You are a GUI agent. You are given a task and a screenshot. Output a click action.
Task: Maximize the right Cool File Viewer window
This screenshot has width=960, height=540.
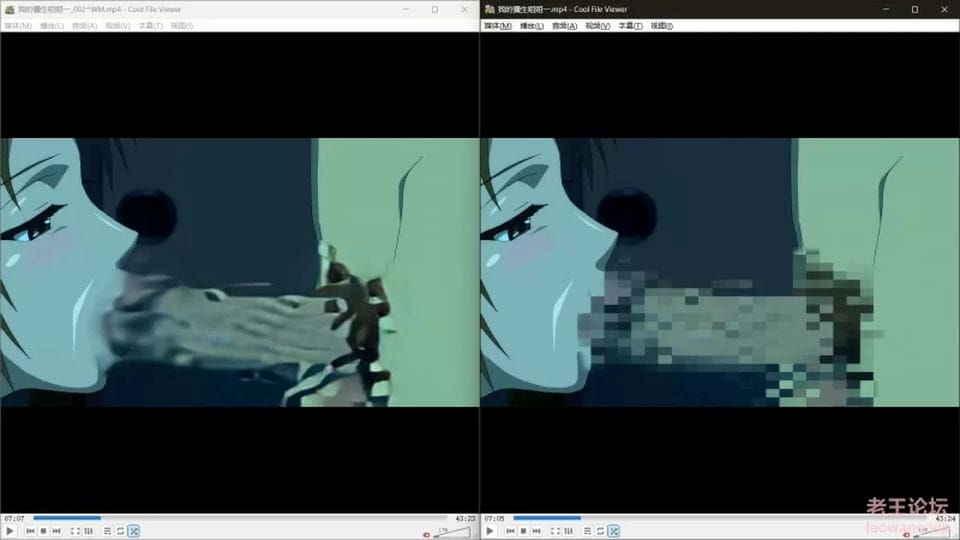(915, 9)
